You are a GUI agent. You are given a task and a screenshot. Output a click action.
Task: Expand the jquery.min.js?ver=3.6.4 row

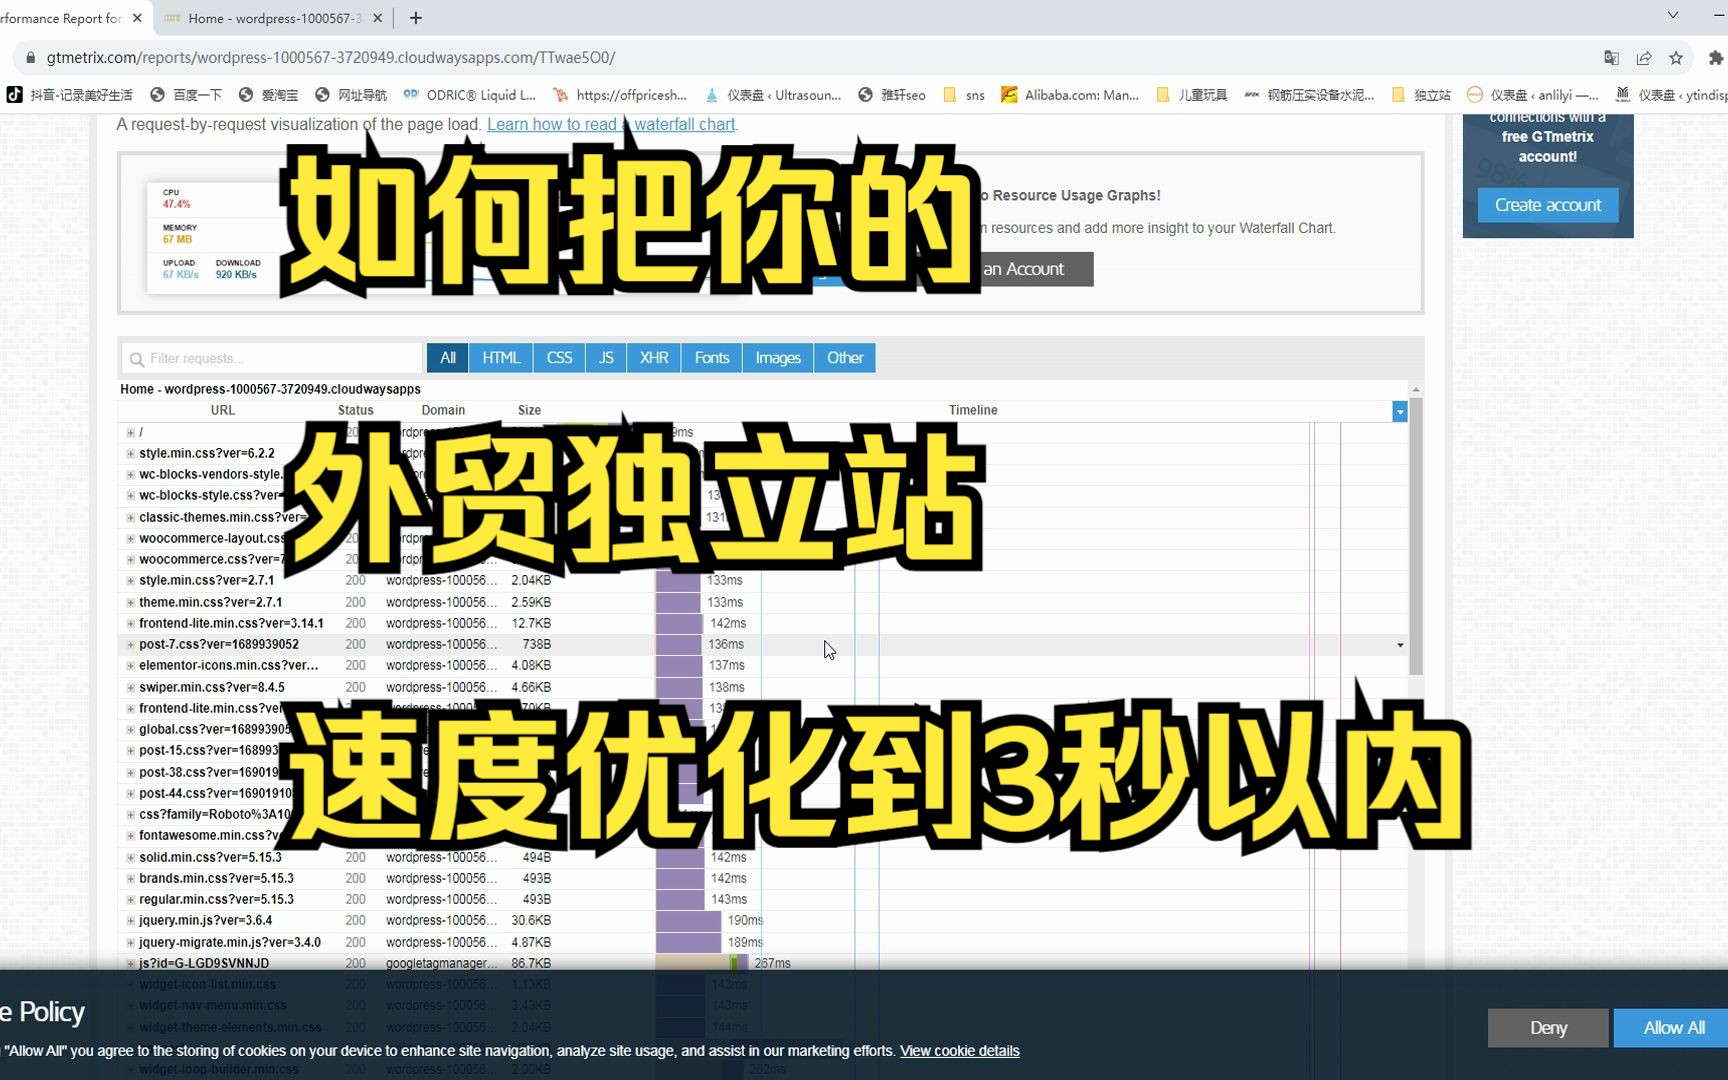(x=130, y=921)
